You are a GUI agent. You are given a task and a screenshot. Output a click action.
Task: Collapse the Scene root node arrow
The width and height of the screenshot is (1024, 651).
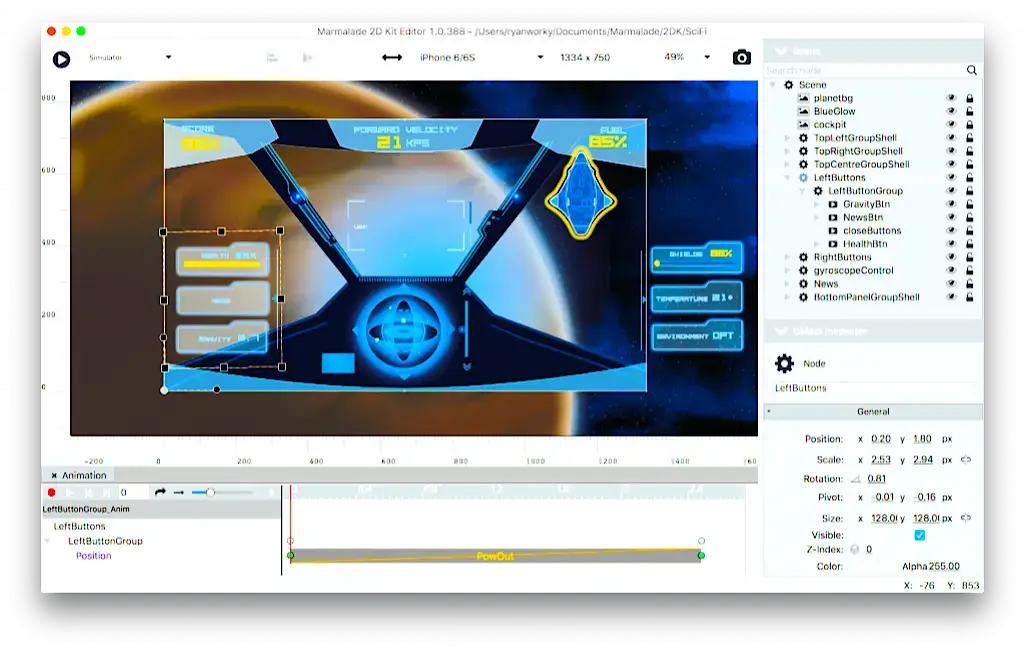pyautogui.click(x=773, y=85)
